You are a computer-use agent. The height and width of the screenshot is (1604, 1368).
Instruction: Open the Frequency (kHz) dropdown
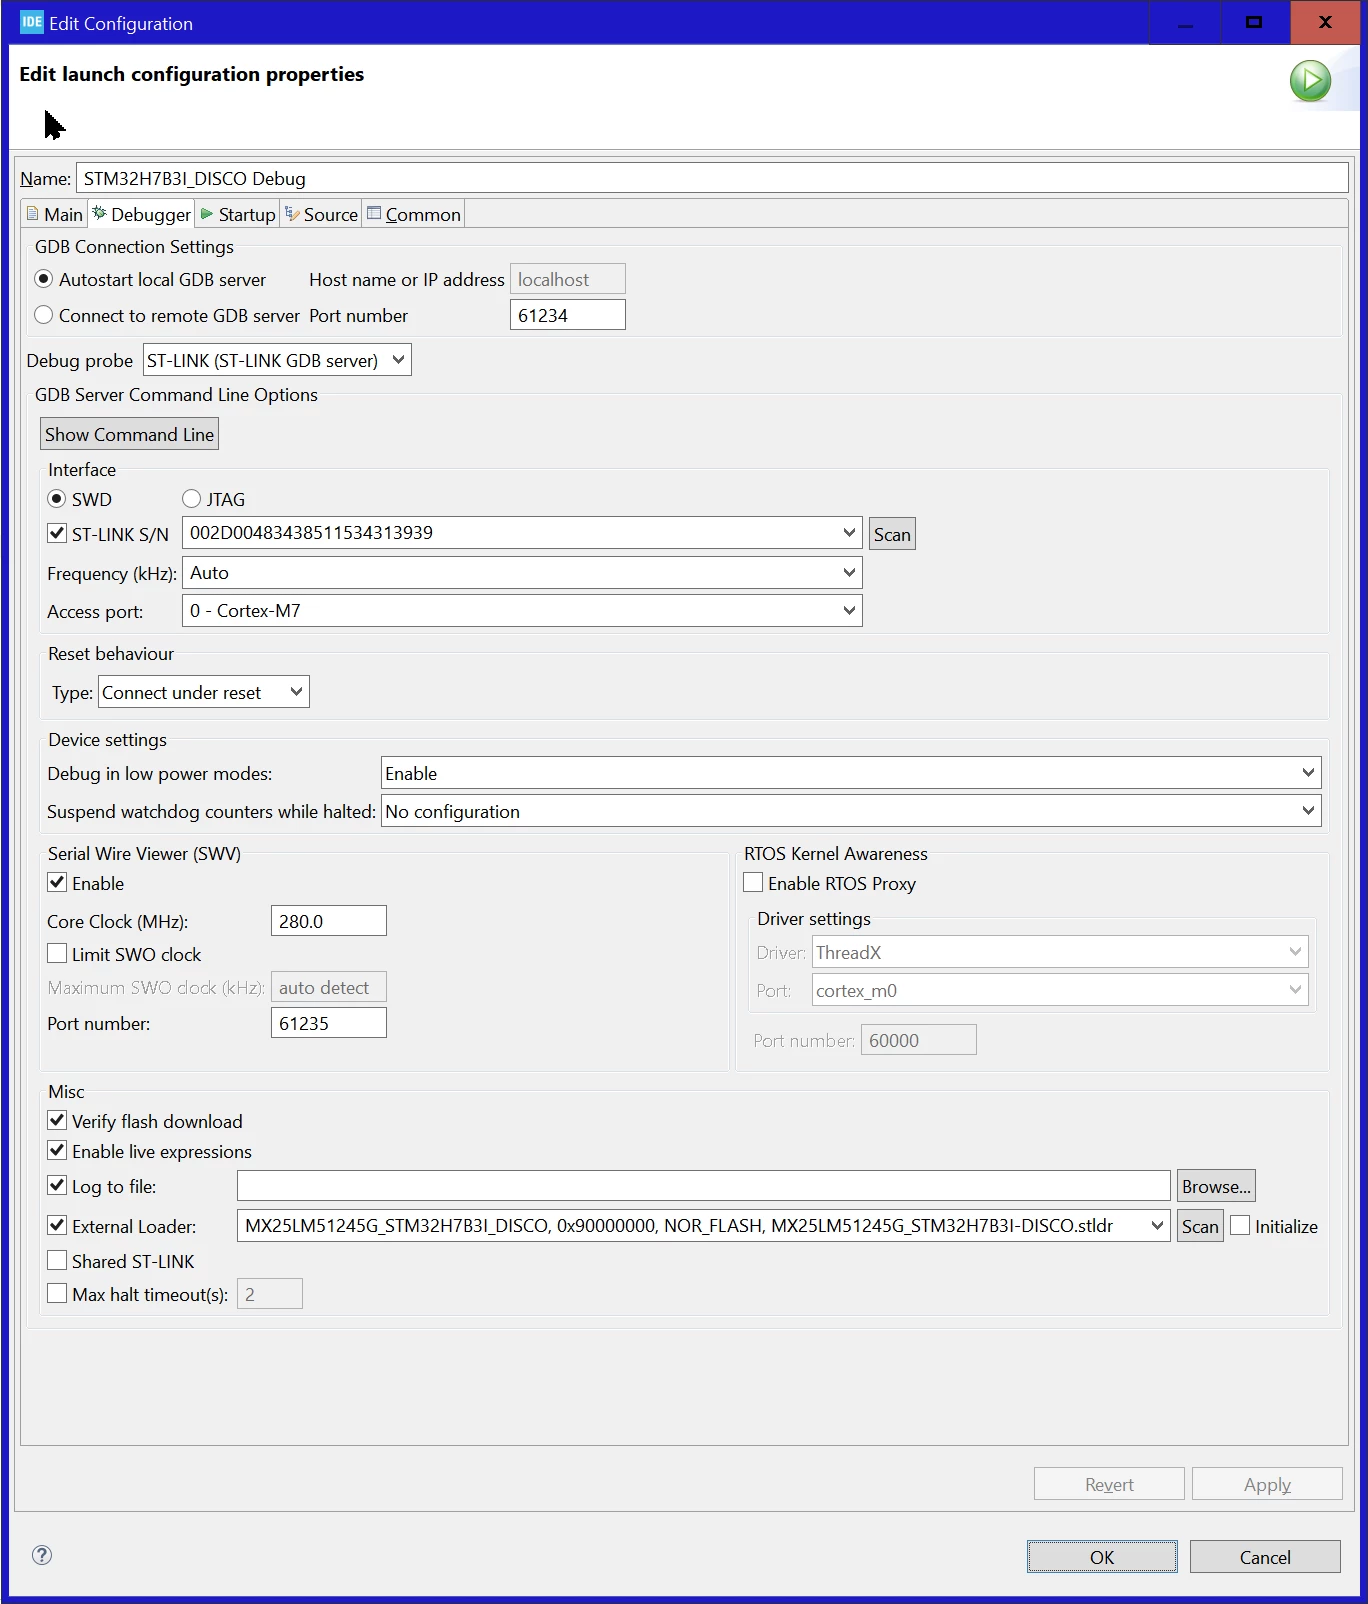[522, 573]
